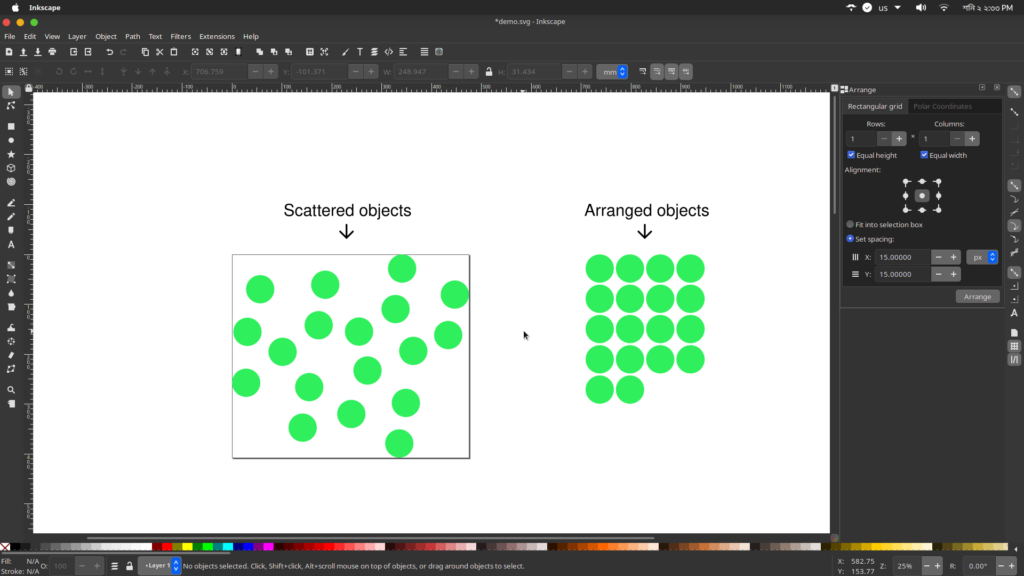Open the mm units dropdown in top toolbar
This screenshot has height=576, width=1024.
[x=612, y=71]
